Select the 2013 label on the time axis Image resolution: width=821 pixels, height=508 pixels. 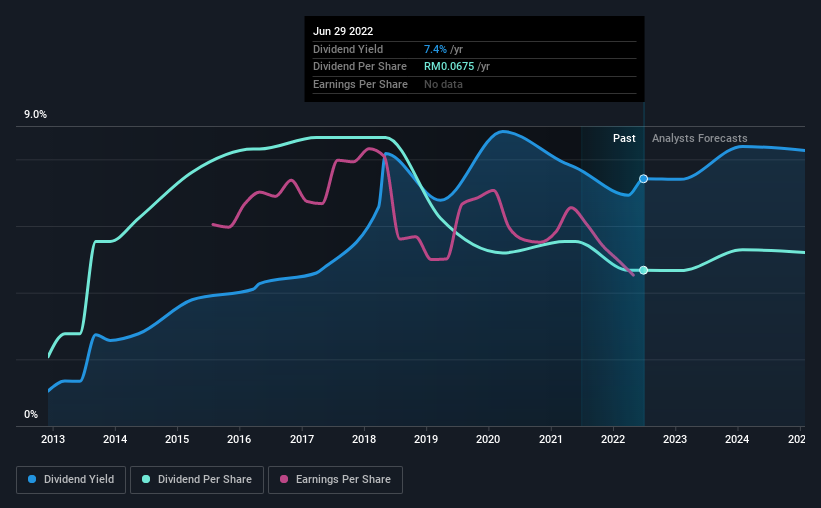[x=53, y=439]
